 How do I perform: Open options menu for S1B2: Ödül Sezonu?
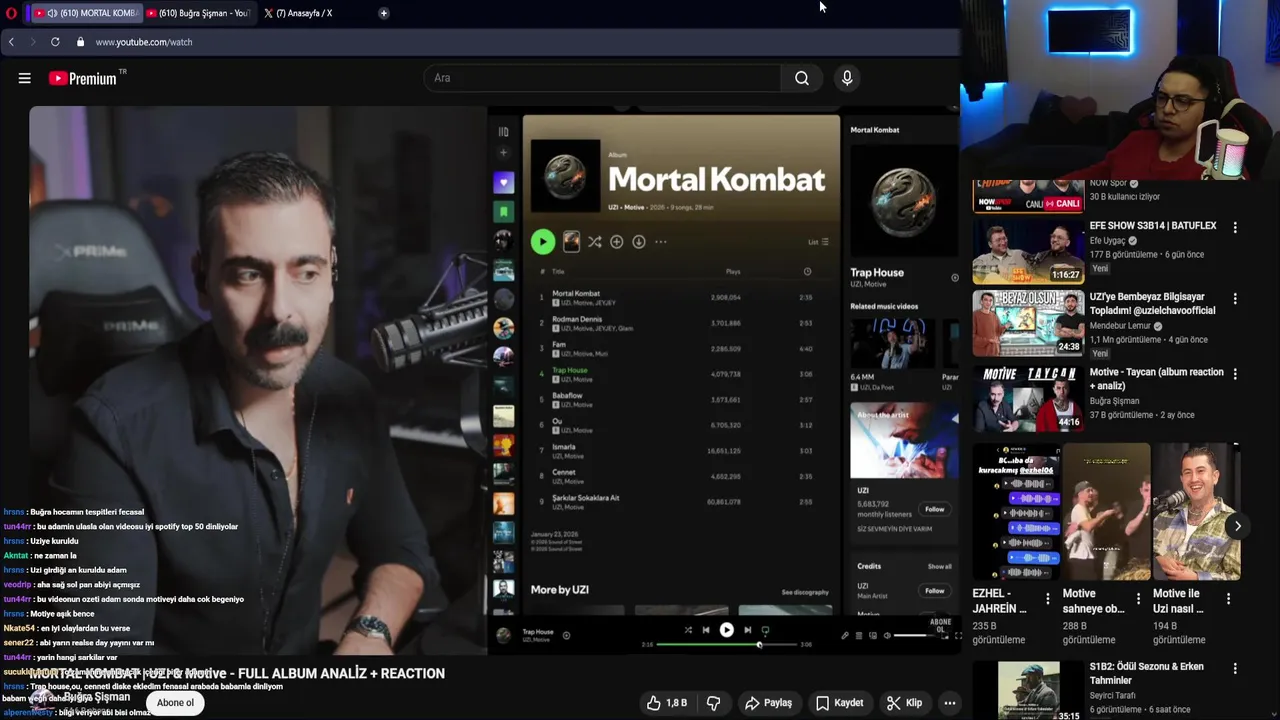[x=1235, y=669]
